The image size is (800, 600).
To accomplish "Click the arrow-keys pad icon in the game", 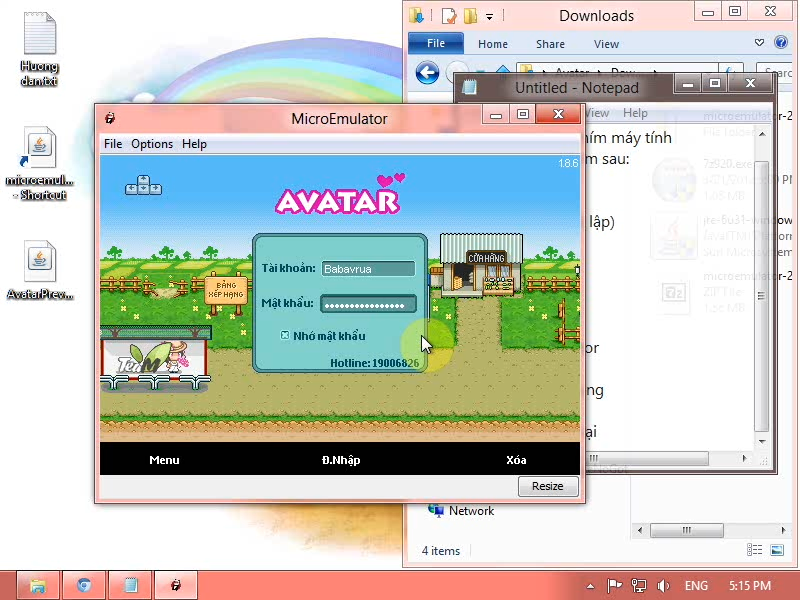I will tap(143, 185).
